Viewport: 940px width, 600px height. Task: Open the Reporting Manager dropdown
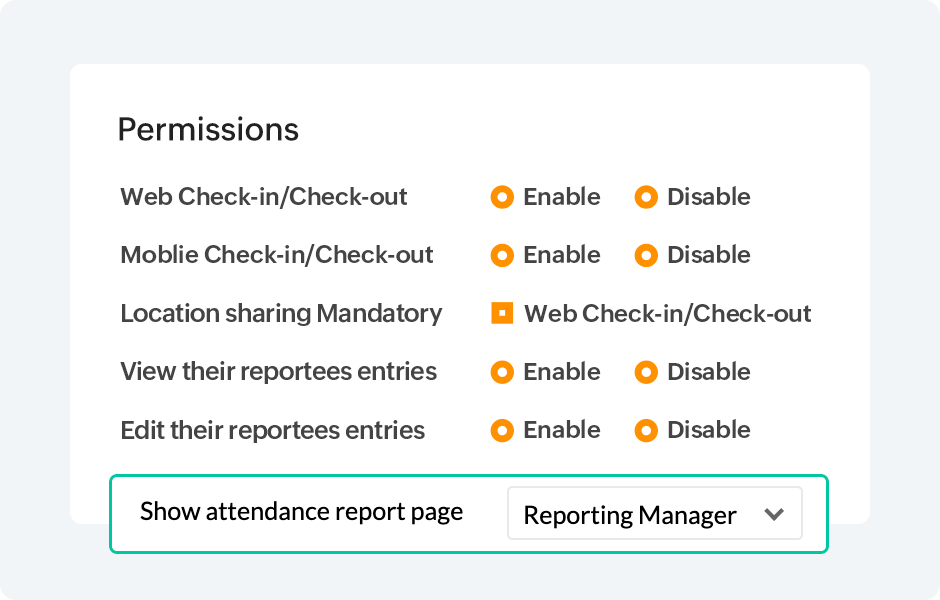point(654,514)
